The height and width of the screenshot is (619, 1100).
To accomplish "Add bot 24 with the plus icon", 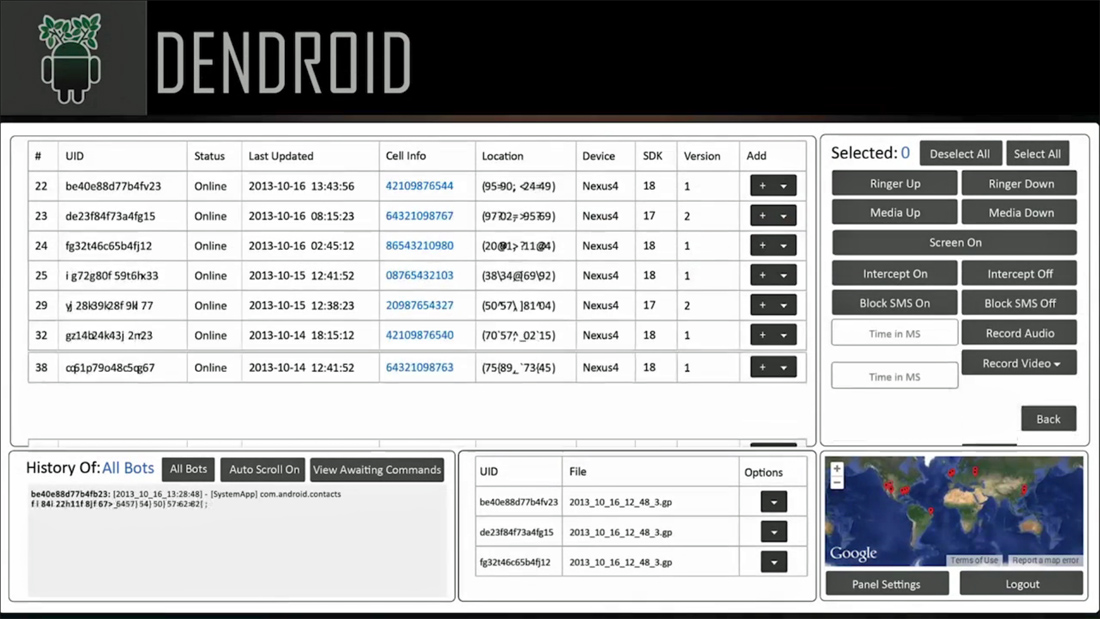I will pos(763,246).
